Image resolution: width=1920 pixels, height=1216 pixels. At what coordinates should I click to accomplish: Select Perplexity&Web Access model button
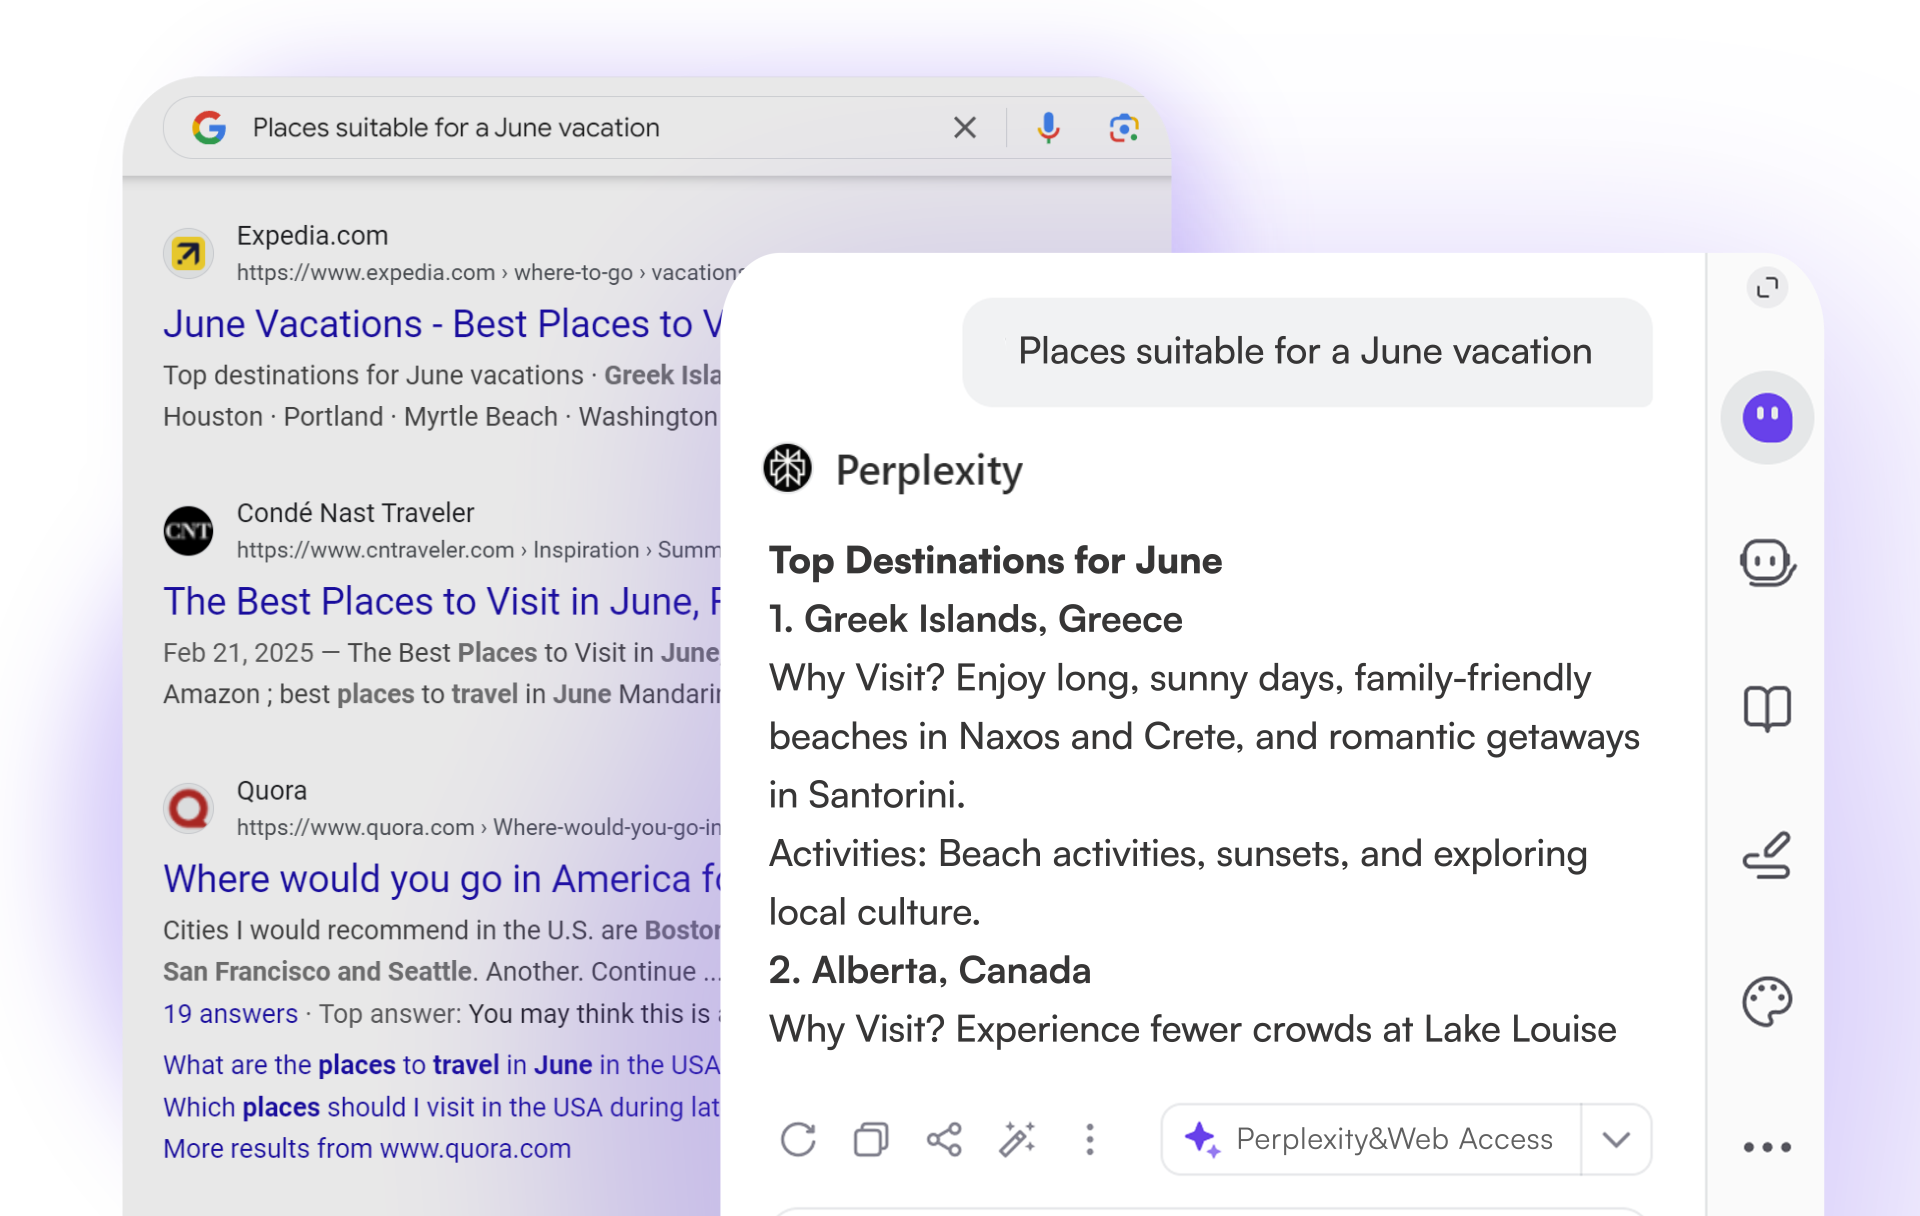[x=1371, y=1139]
